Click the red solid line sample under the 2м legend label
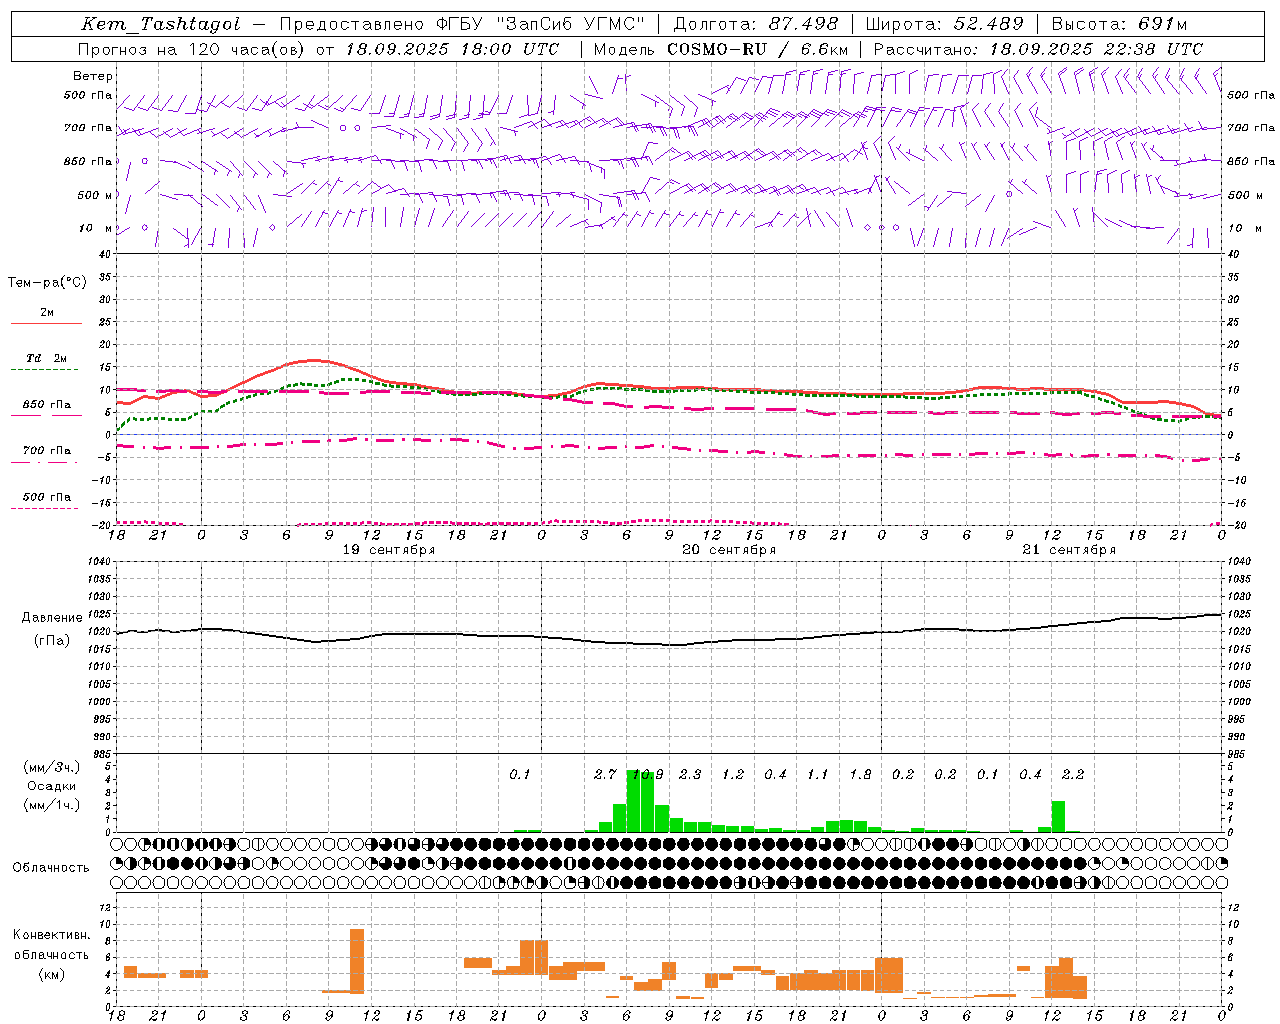This screenshot has height=1024, width=1280. coord(47,324)
